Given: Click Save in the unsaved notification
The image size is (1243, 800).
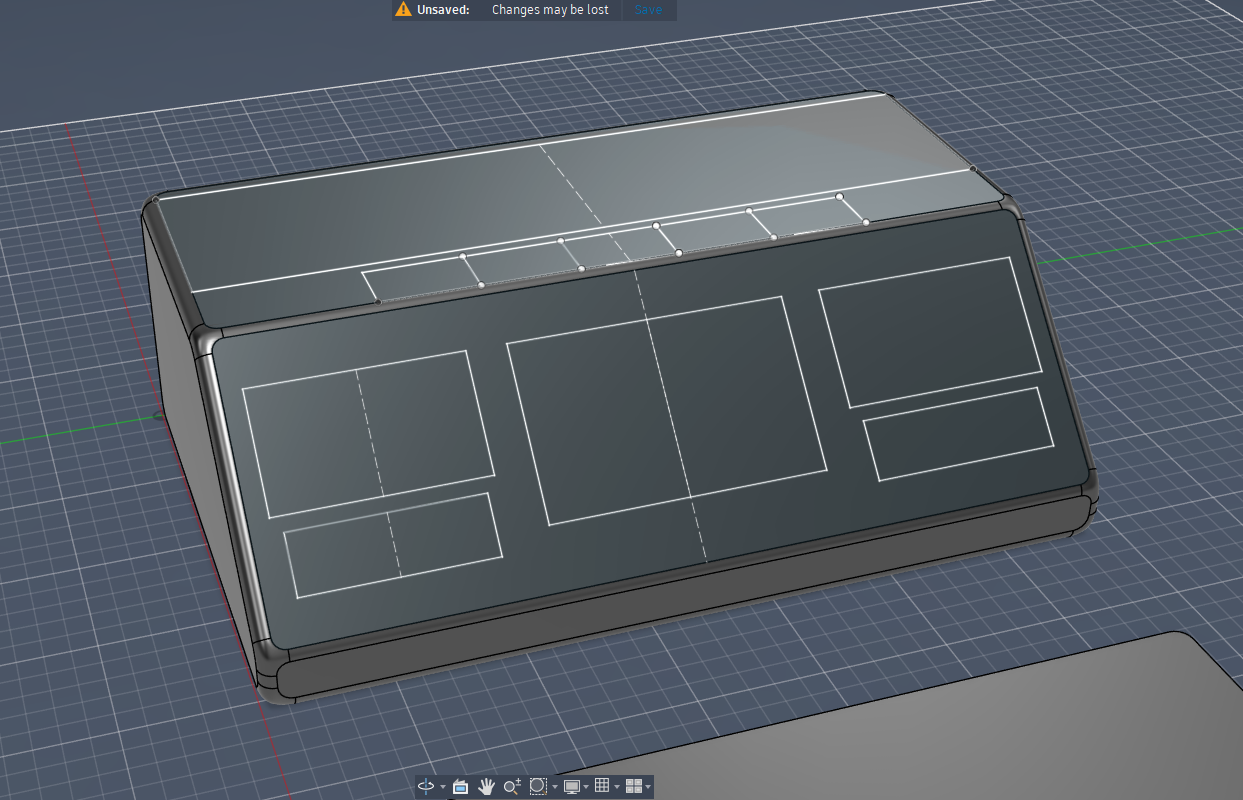Looking at the screenshot, I should coord(648,10).
